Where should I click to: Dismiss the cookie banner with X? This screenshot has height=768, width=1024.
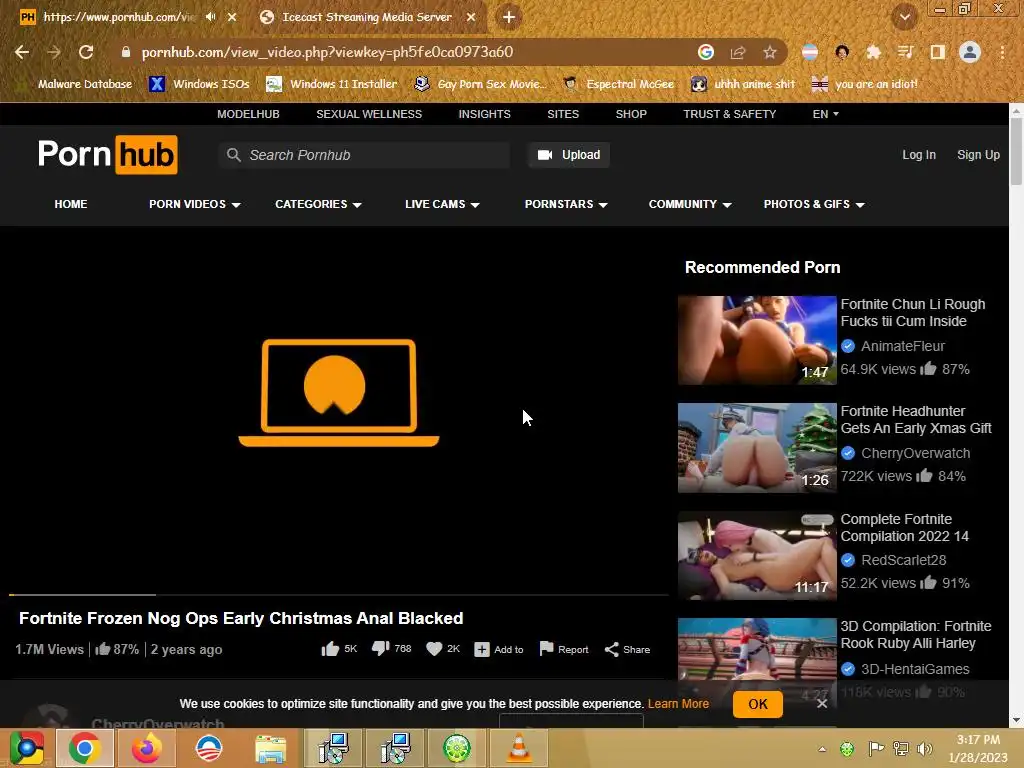[822, 703]
